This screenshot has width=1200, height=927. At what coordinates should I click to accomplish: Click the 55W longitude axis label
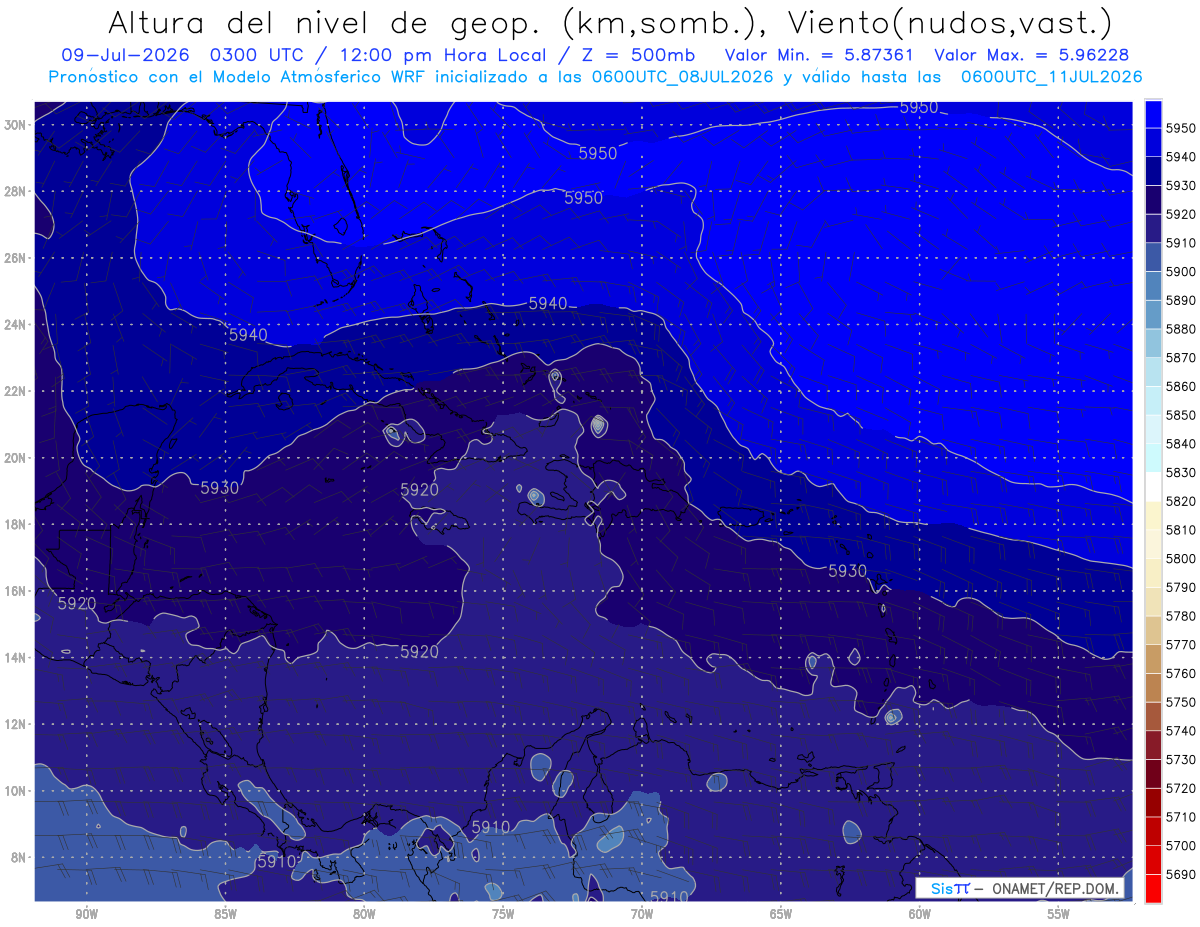tap(1059, 914)
